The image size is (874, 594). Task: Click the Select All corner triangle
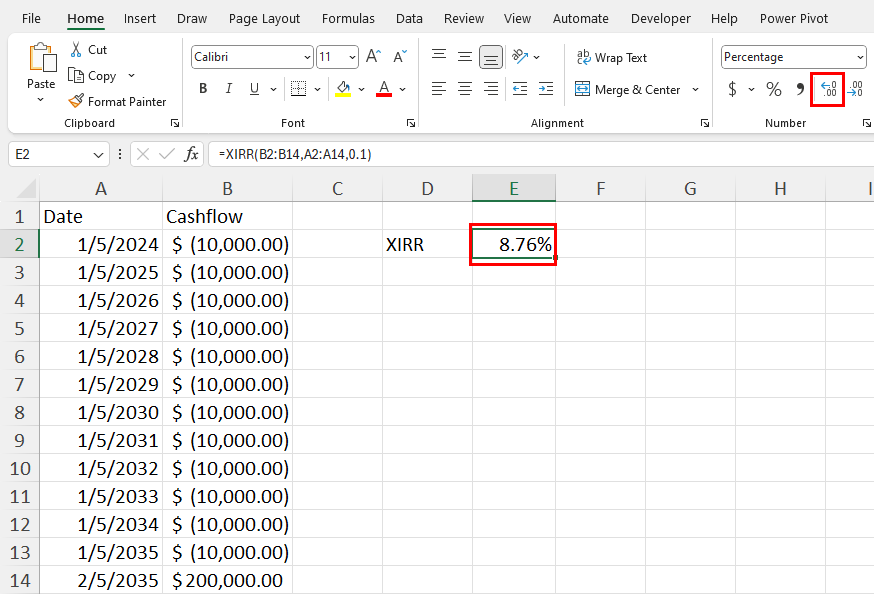coord(26,188)
